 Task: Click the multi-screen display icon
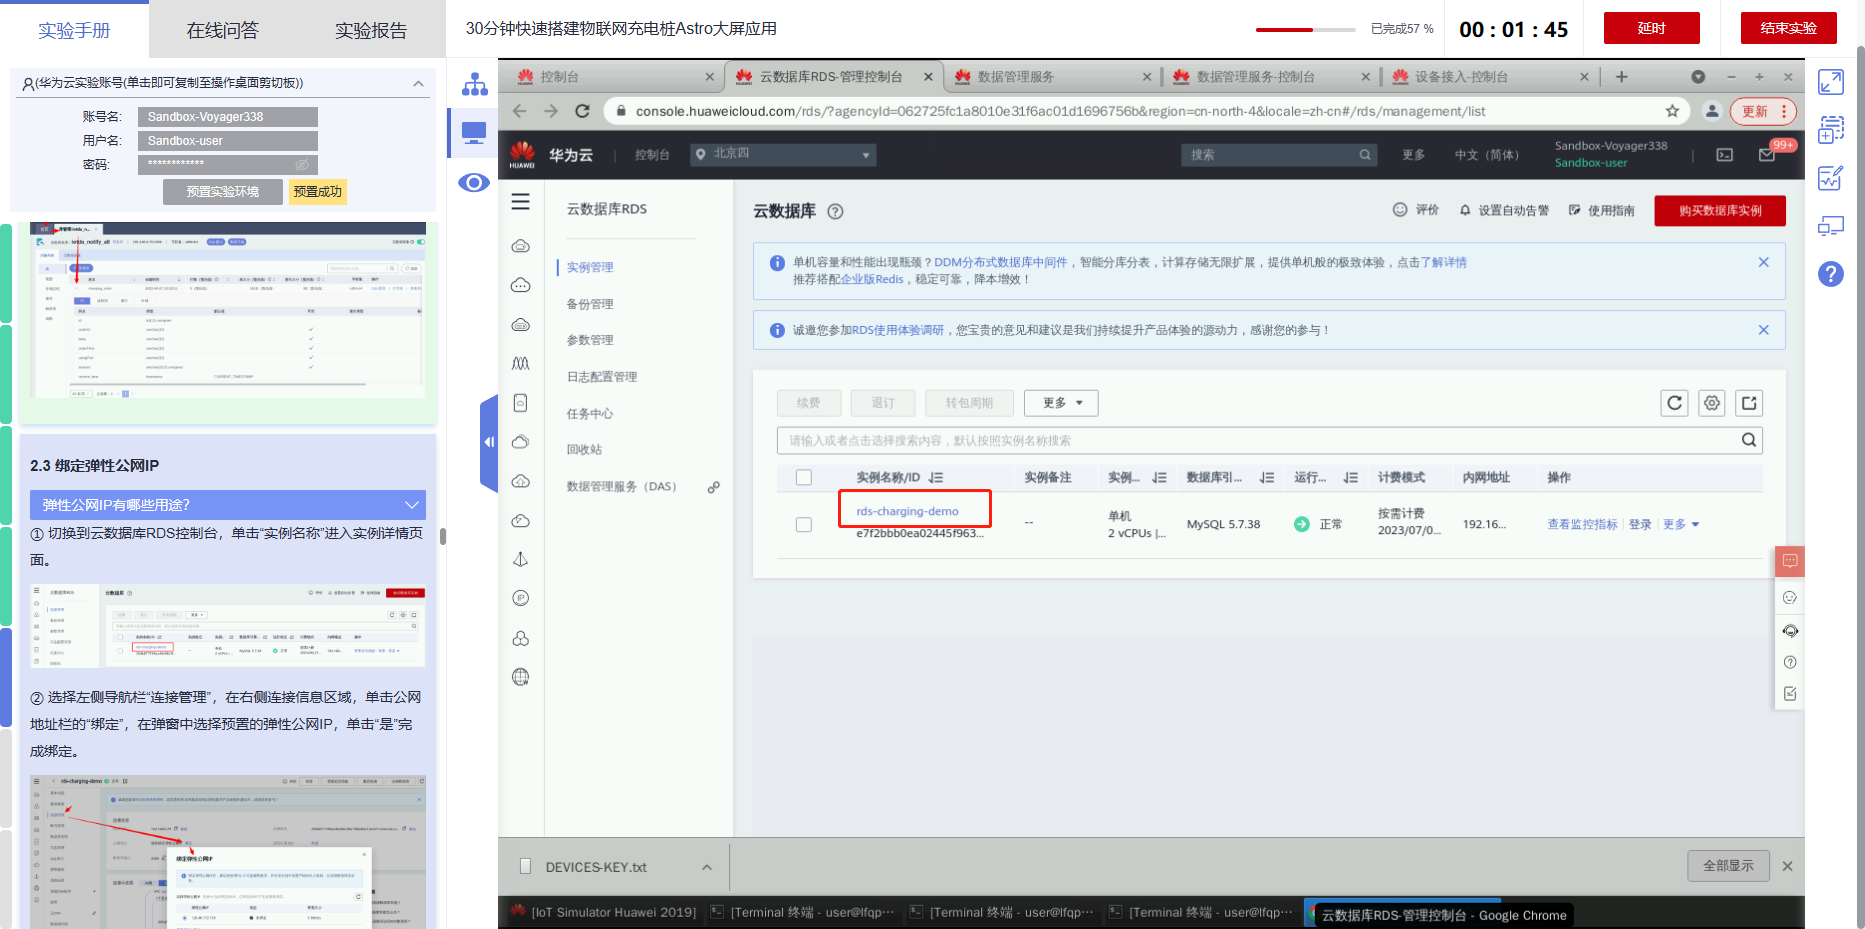click(1830, 226)
